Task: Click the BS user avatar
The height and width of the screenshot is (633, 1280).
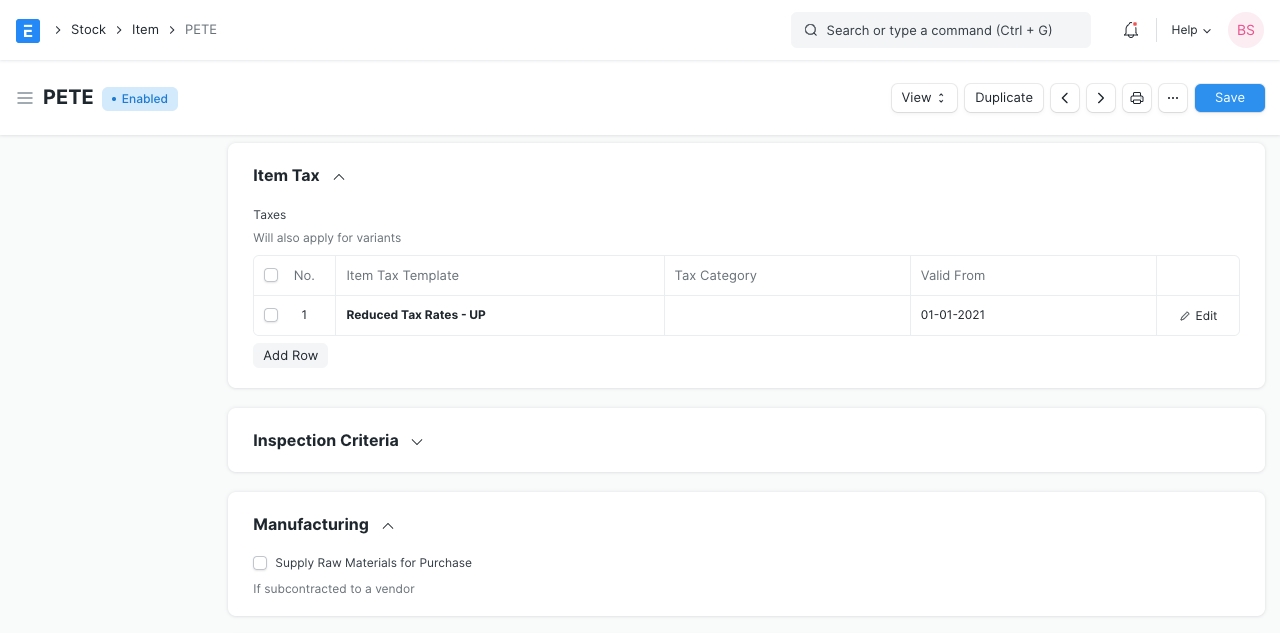Action: (x=1246, y=30)
